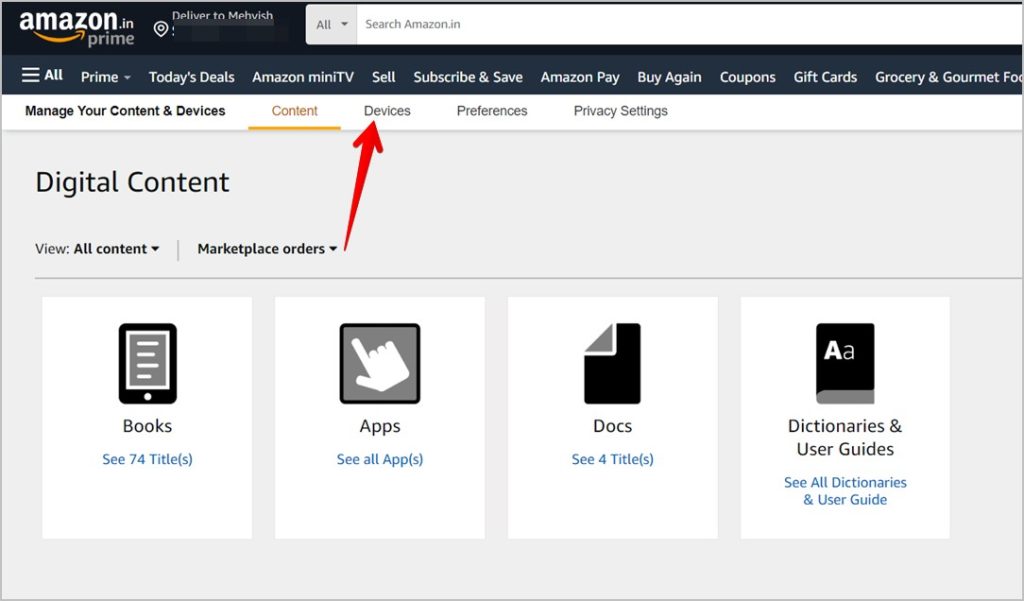Screen dimensions: 1024x601
Task: Focus the Search Amazon.in field
Action: [x=690, y=25]
